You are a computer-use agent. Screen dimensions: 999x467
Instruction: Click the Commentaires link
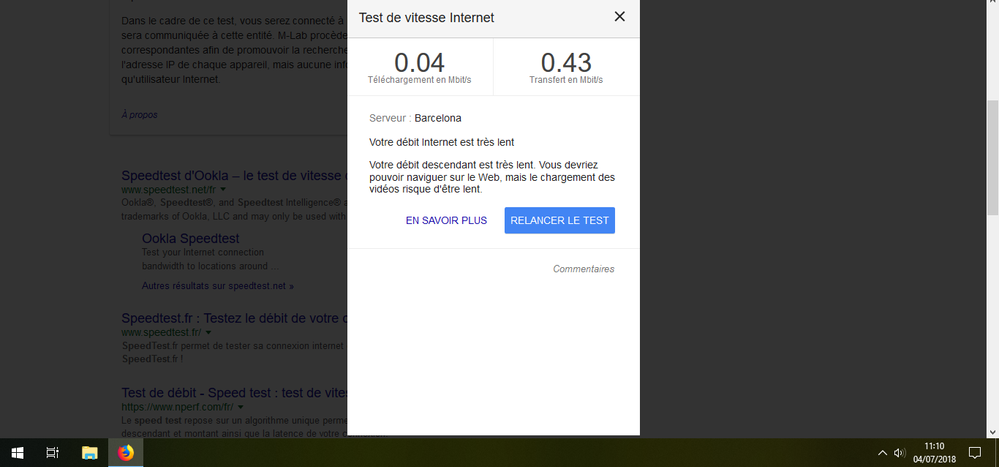tap(584, 269)
